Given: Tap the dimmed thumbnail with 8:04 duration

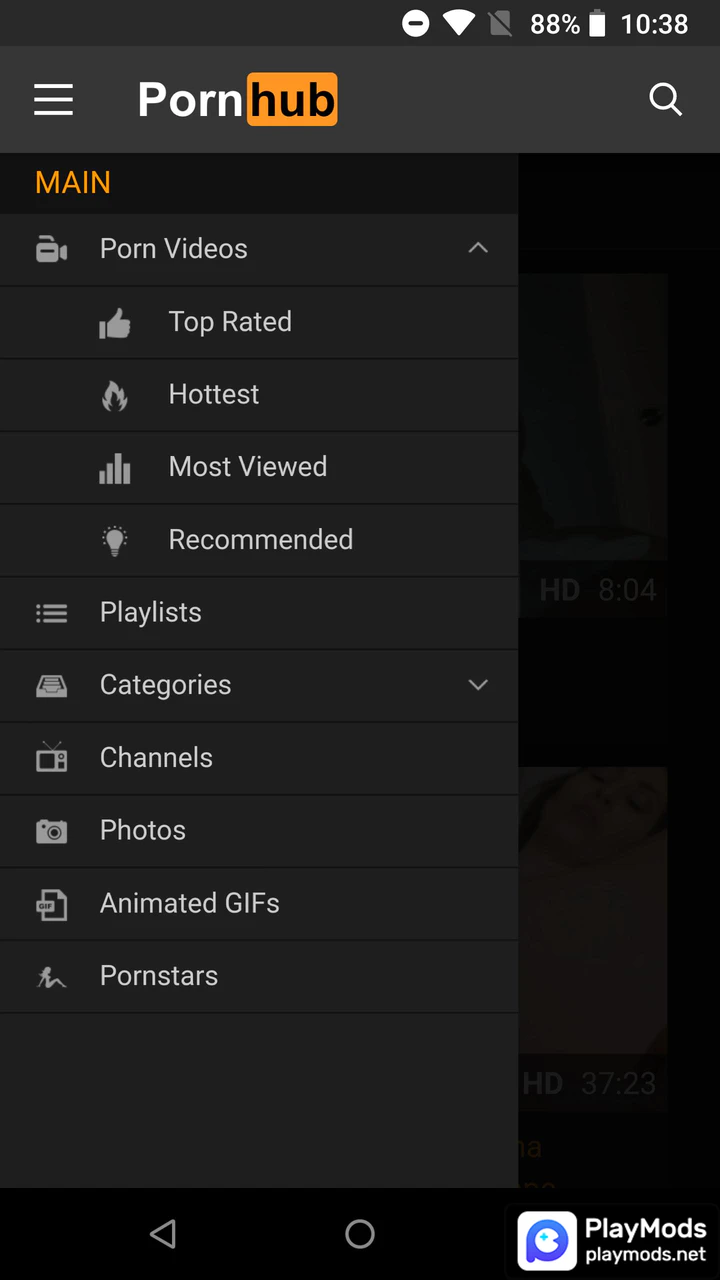Looking at the screenshot, I should tap(593, 445).
